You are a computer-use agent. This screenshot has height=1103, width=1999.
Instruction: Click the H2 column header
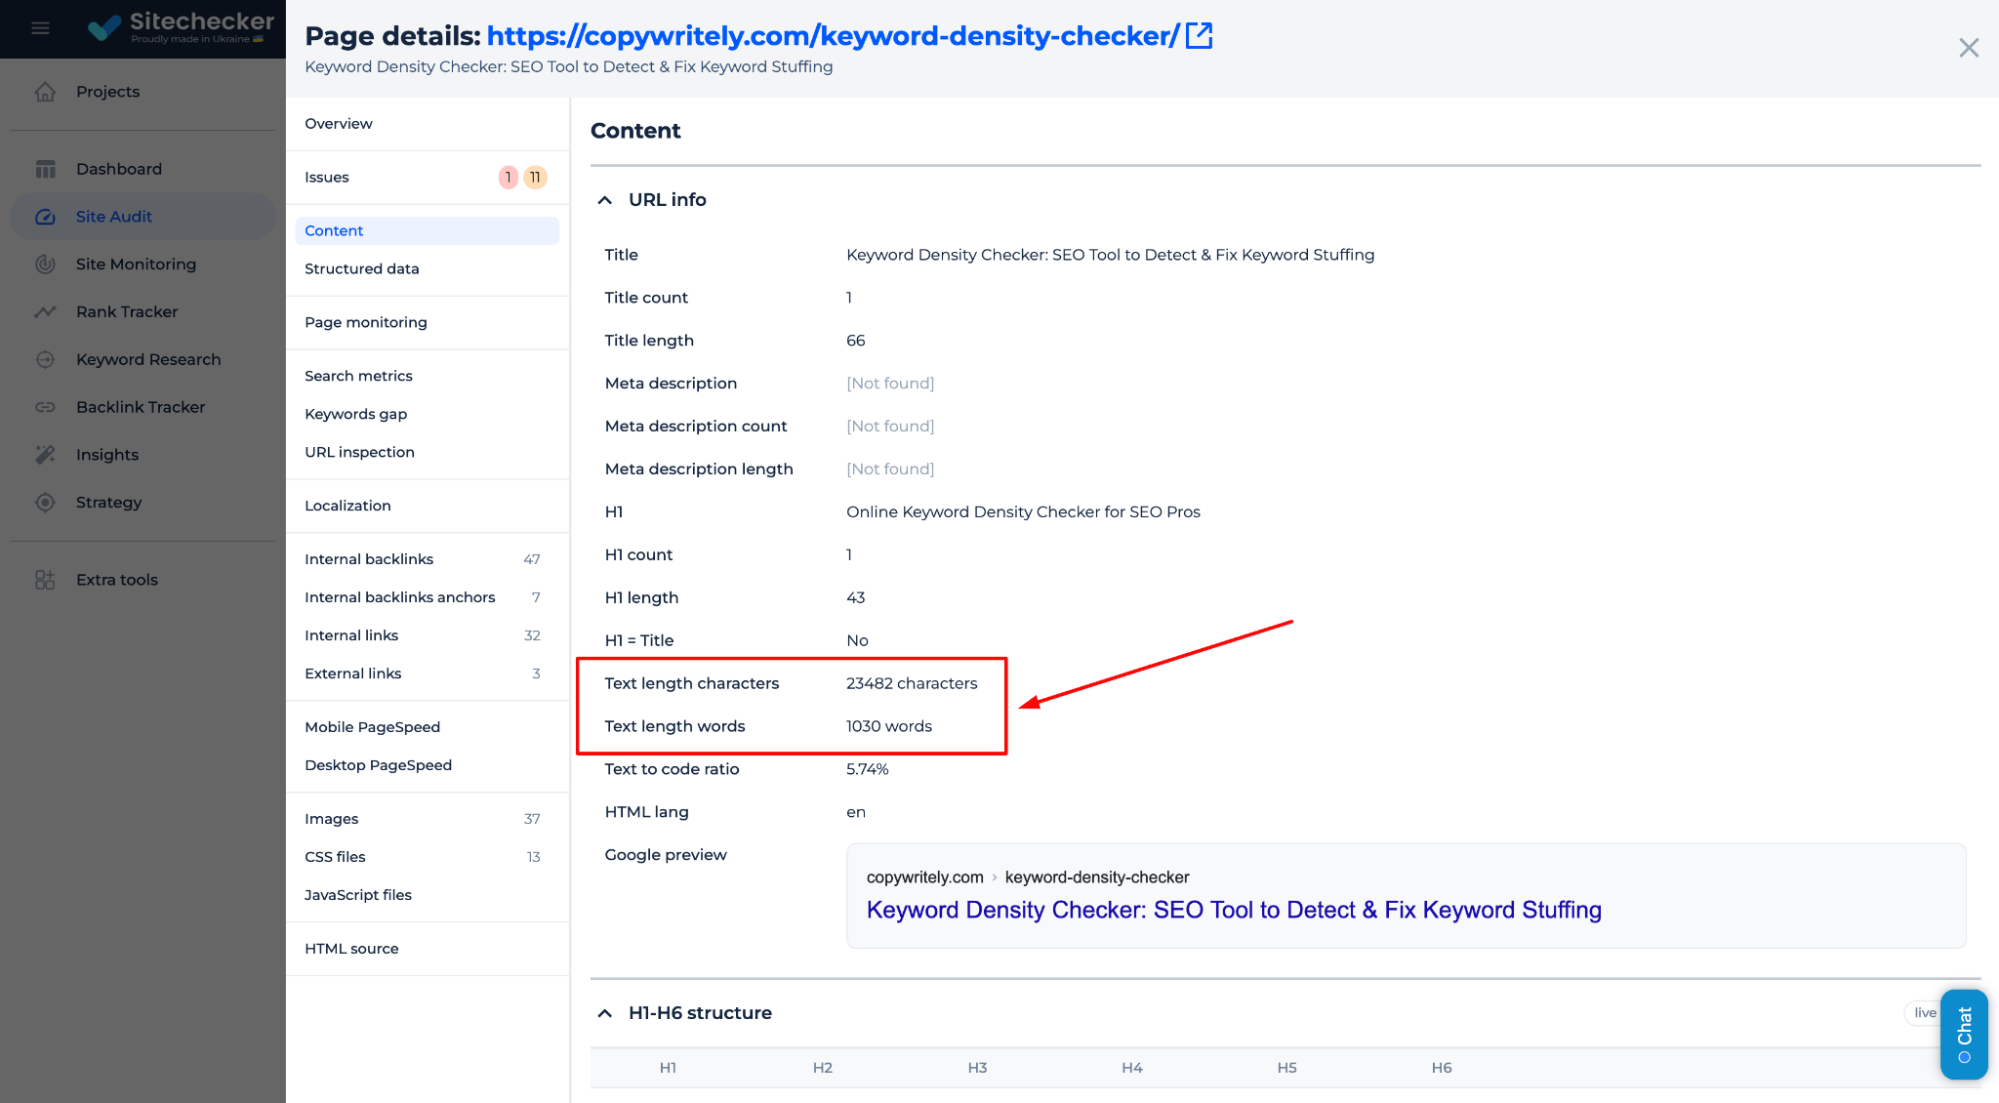[822, 1068]
